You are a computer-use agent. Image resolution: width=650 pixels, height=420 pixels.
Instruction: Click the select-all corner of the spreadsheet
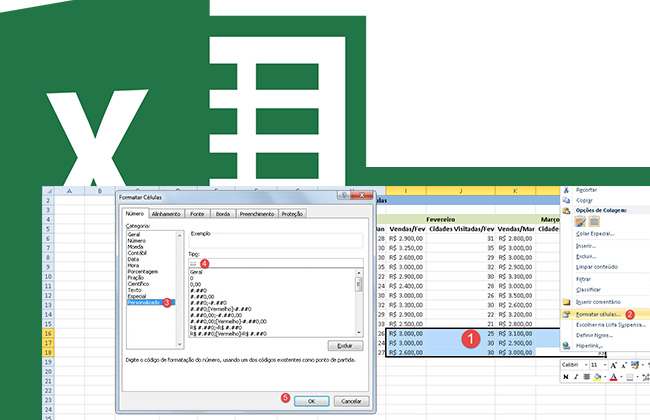coord(49,191)
